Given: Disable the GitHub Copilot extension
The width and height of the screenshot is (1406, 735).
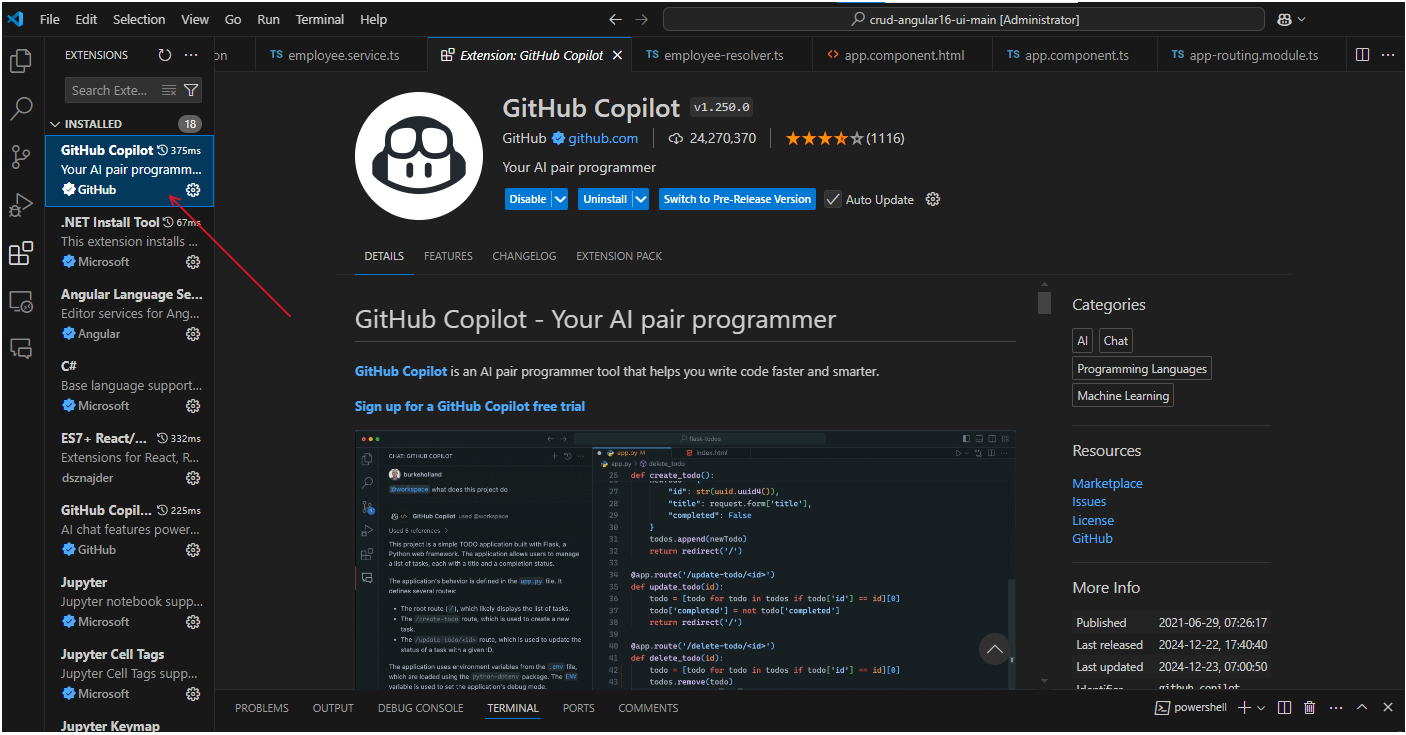Looking at the screenshot, I should [528, 199].
